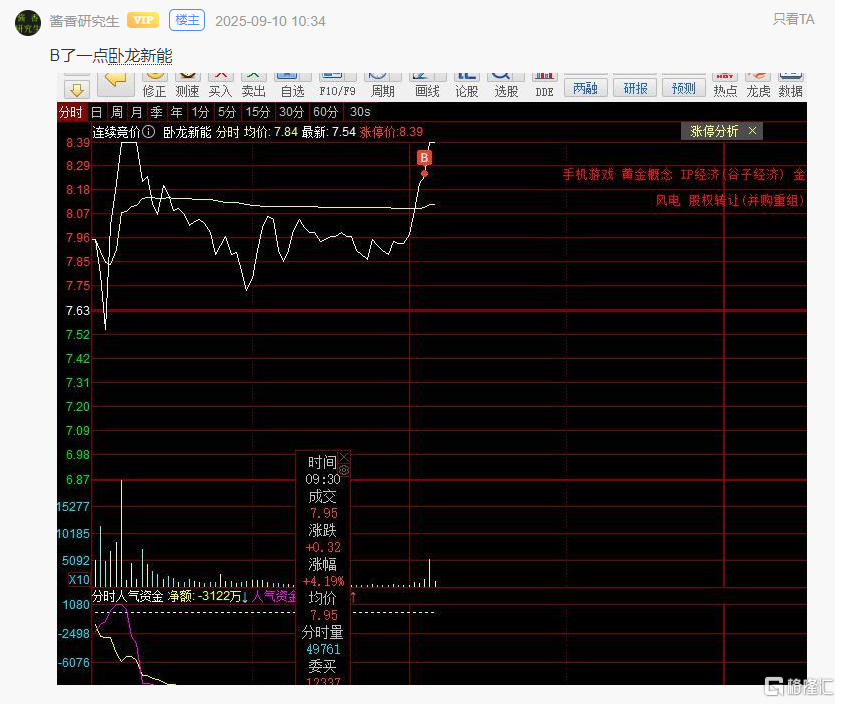Select the 画线 drawing tool
Image resolution: width=841 pixels, height=704 pixels.
point(427,82)
